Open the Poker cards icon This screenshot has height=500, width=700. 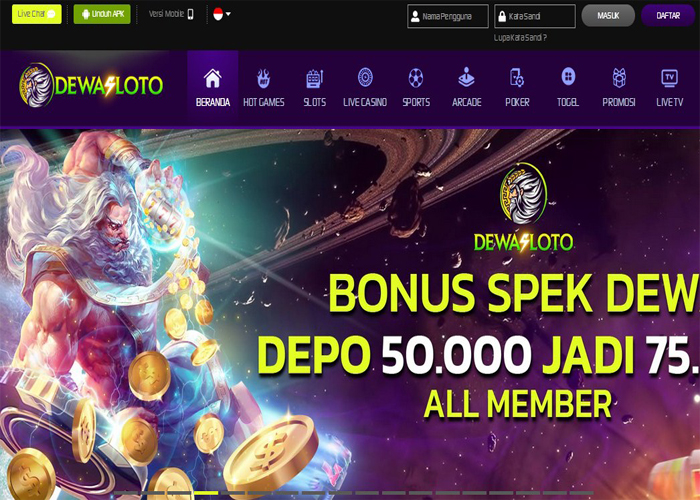[x=517, y=78]
